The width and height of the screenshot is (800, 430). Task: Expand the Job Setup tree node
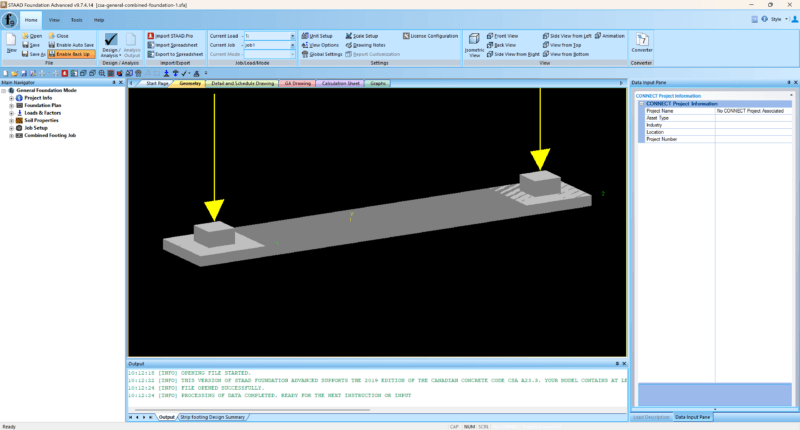click(x=11, y=128)
